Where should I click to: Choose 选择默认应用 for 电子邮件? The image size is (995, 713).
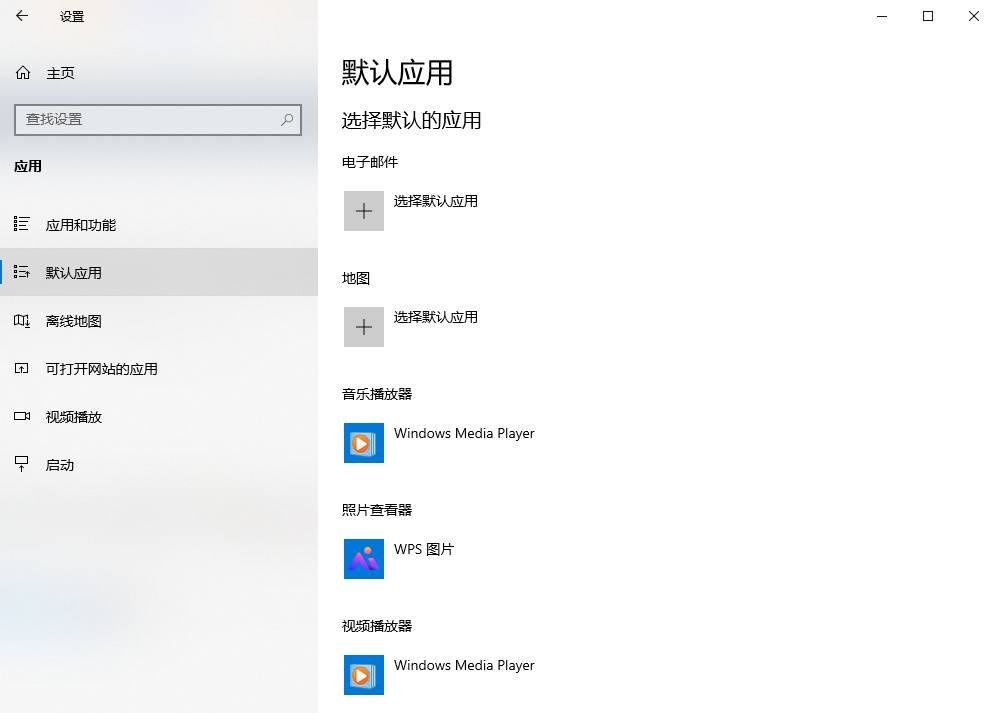point(434,201)
